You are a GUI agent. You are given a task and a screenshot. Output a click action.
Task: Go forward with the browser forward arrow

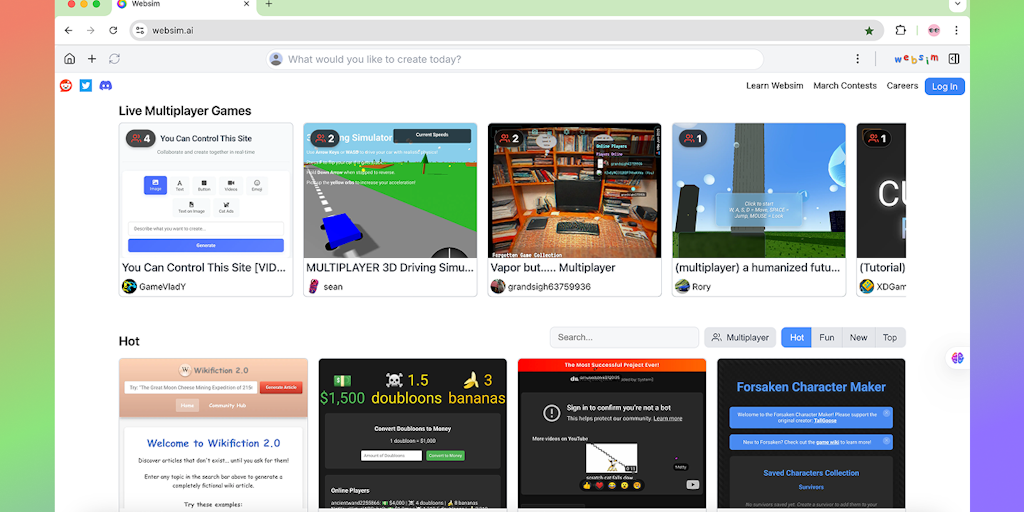(x=91, y=30)
